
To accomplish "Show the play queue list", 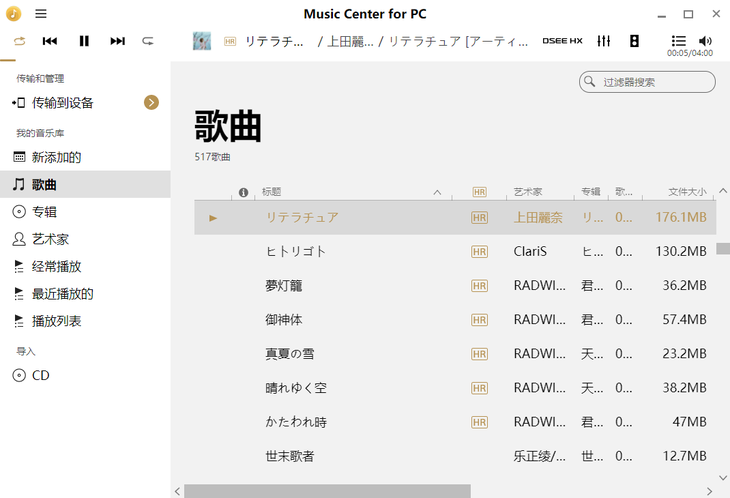I will point(678,41).
